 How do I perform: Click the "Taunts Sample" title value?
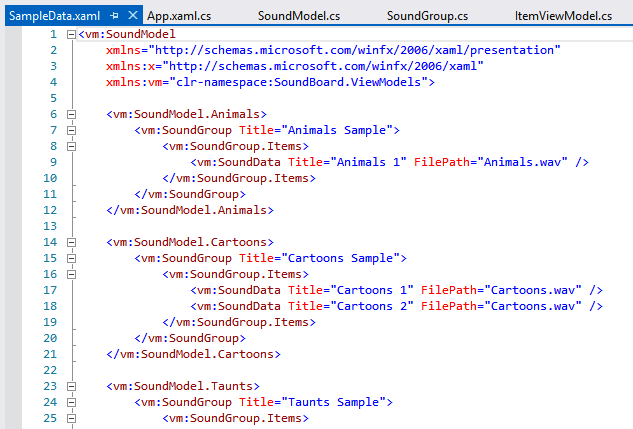[x=333, y=402]
